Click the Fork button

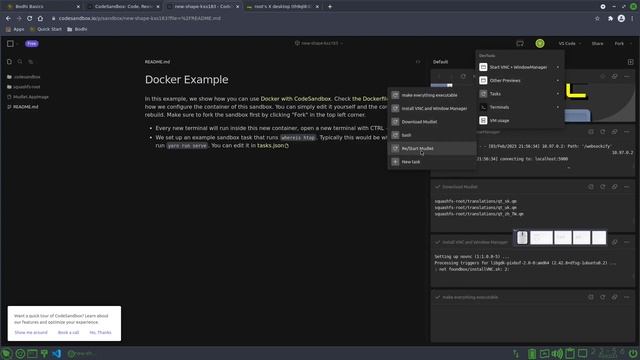[x=619, y=43]
